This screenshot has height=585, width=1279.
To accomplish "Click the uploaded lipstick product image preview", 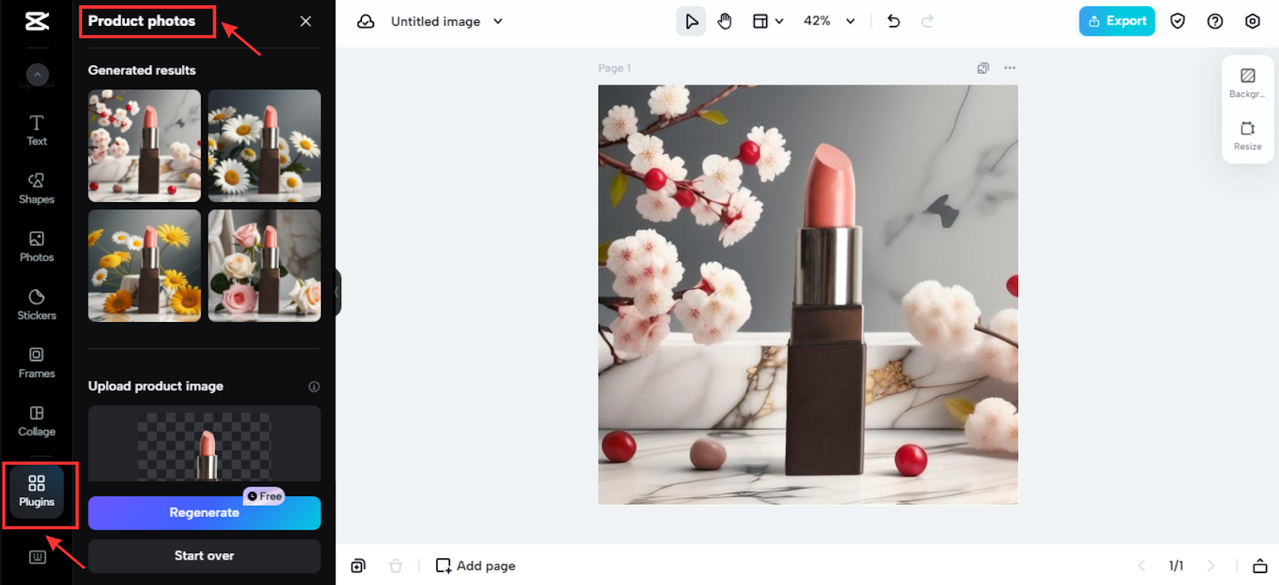I will coord(204,445).
